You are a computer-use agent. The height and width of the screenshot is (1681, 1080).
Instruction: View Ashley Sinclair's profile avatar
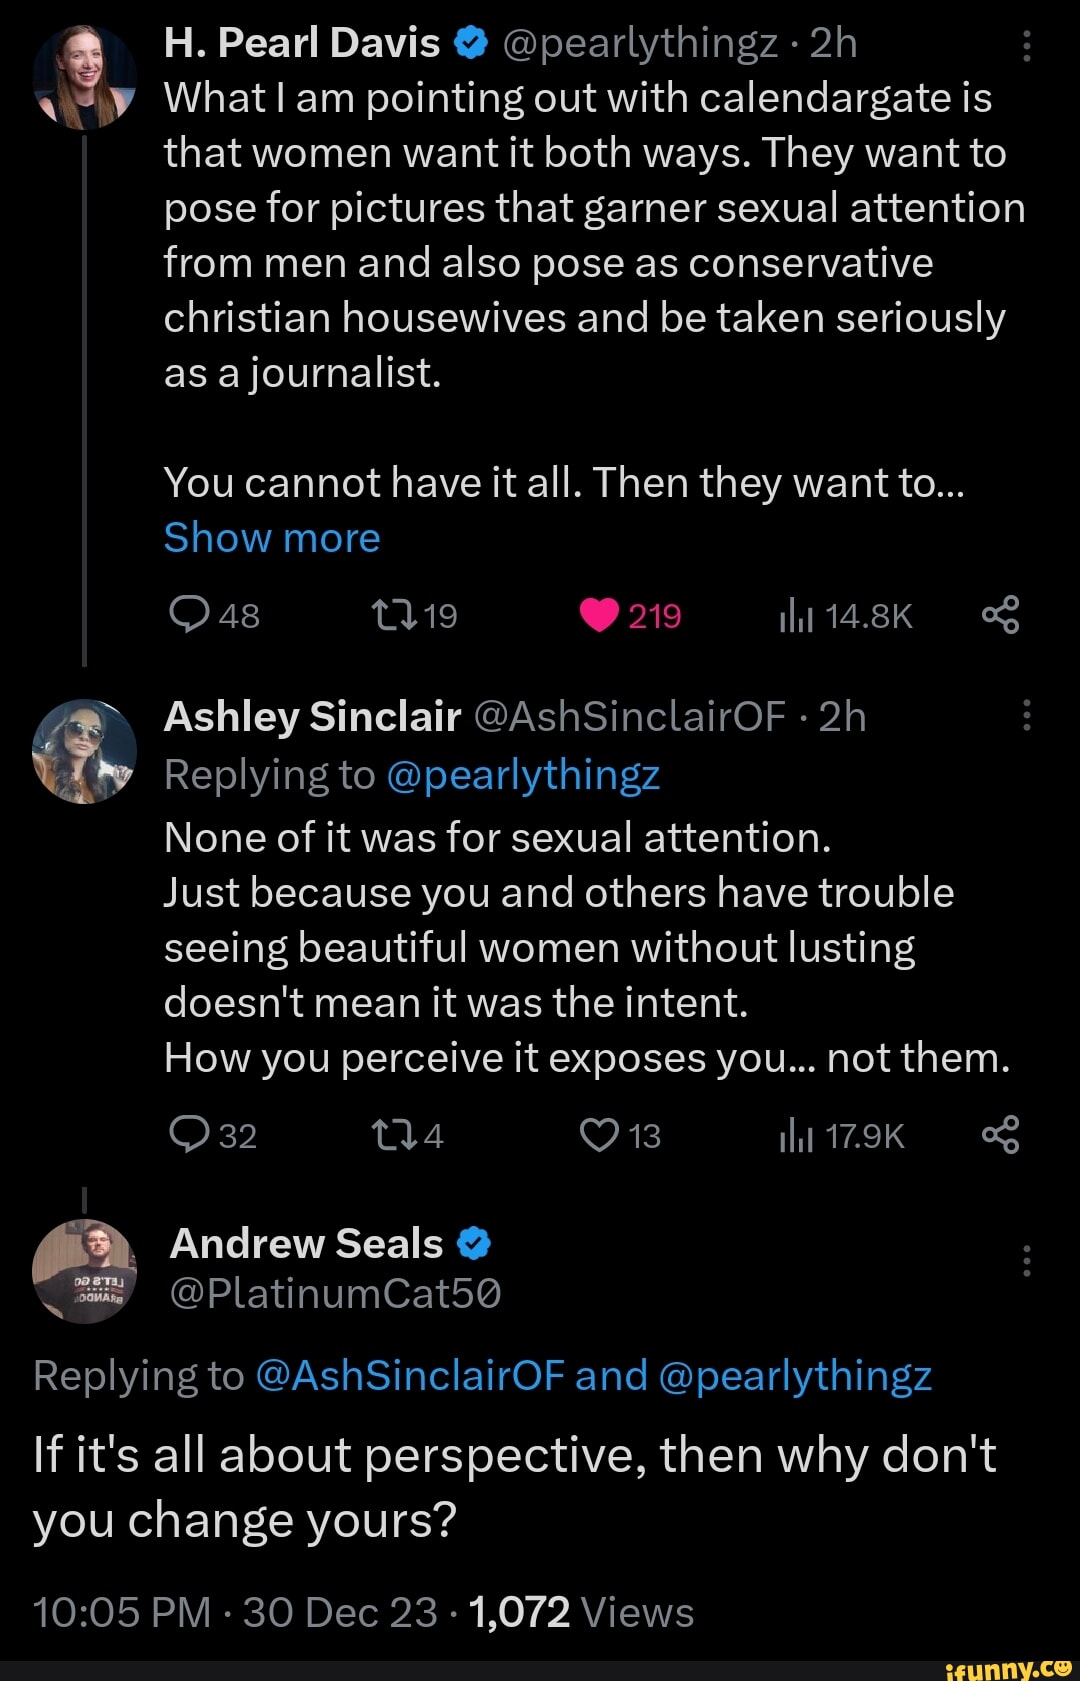click(x=84, y=751)
